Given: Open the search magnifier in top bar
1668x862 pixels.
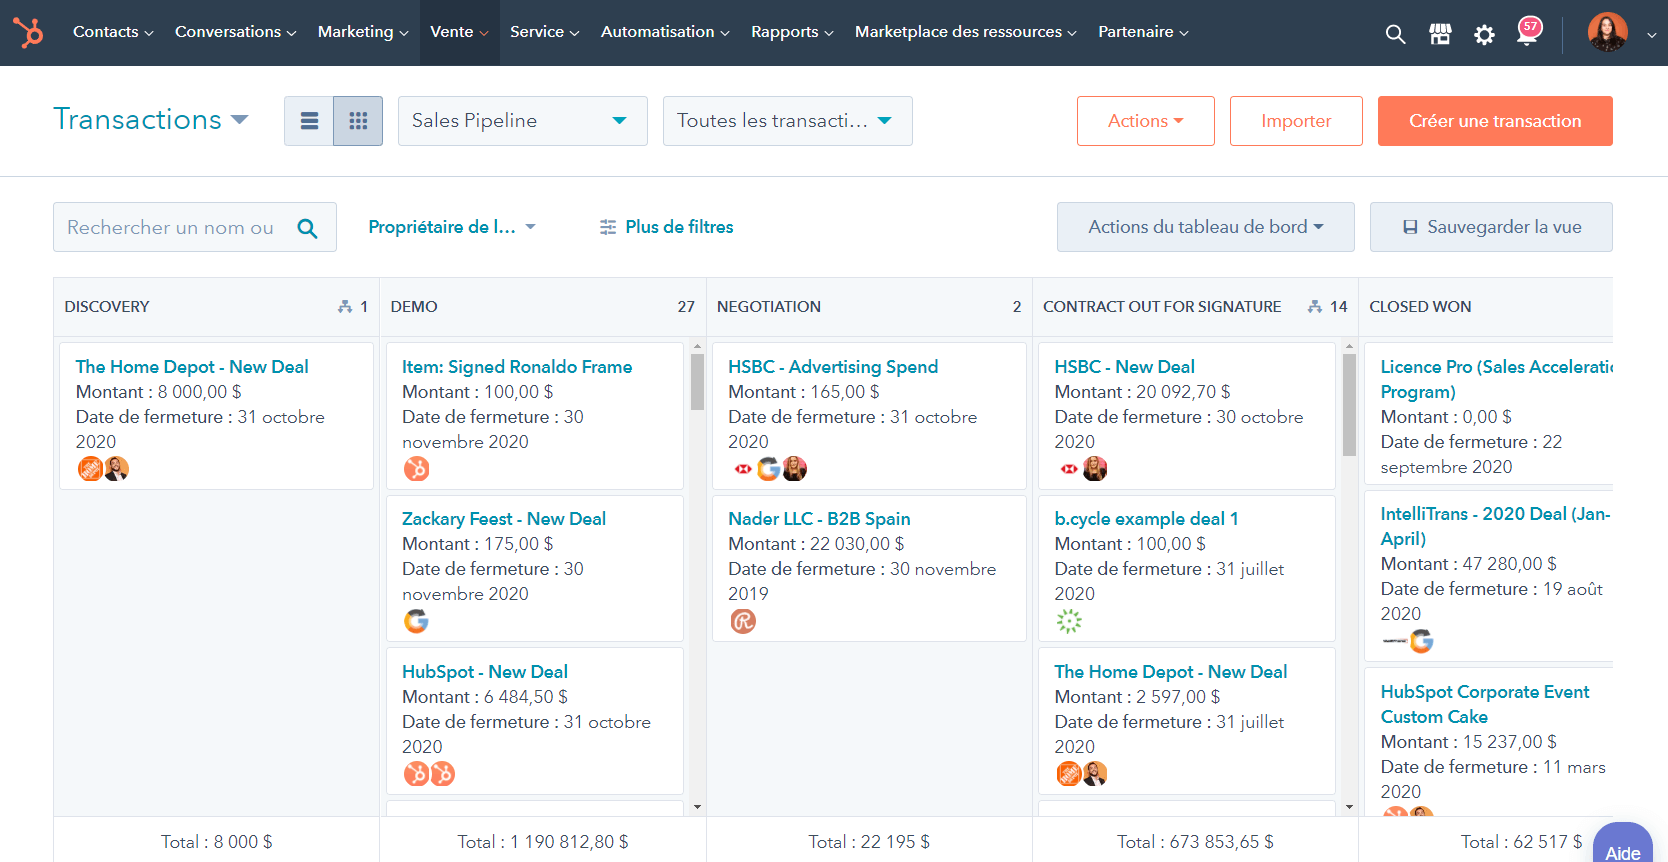Looking at the screenshot, I should 1395,34.
